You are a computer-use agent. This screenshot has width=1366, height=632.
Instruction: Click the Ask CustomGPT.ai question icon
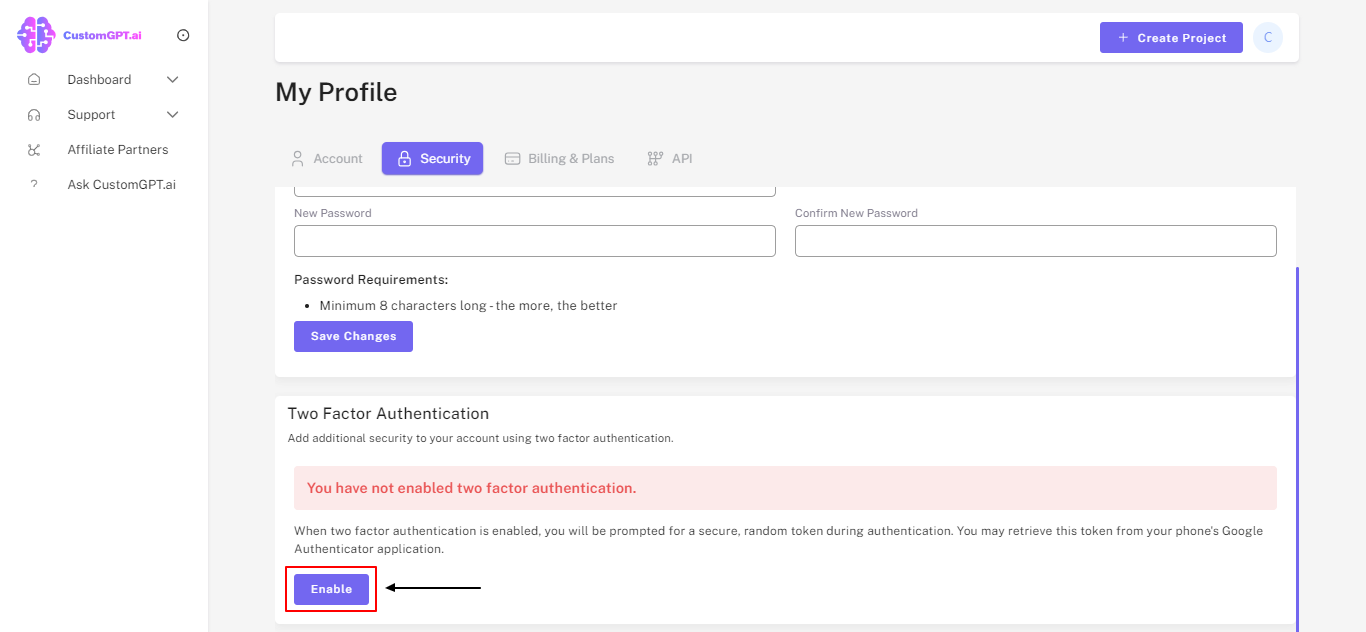coord(34,184)
